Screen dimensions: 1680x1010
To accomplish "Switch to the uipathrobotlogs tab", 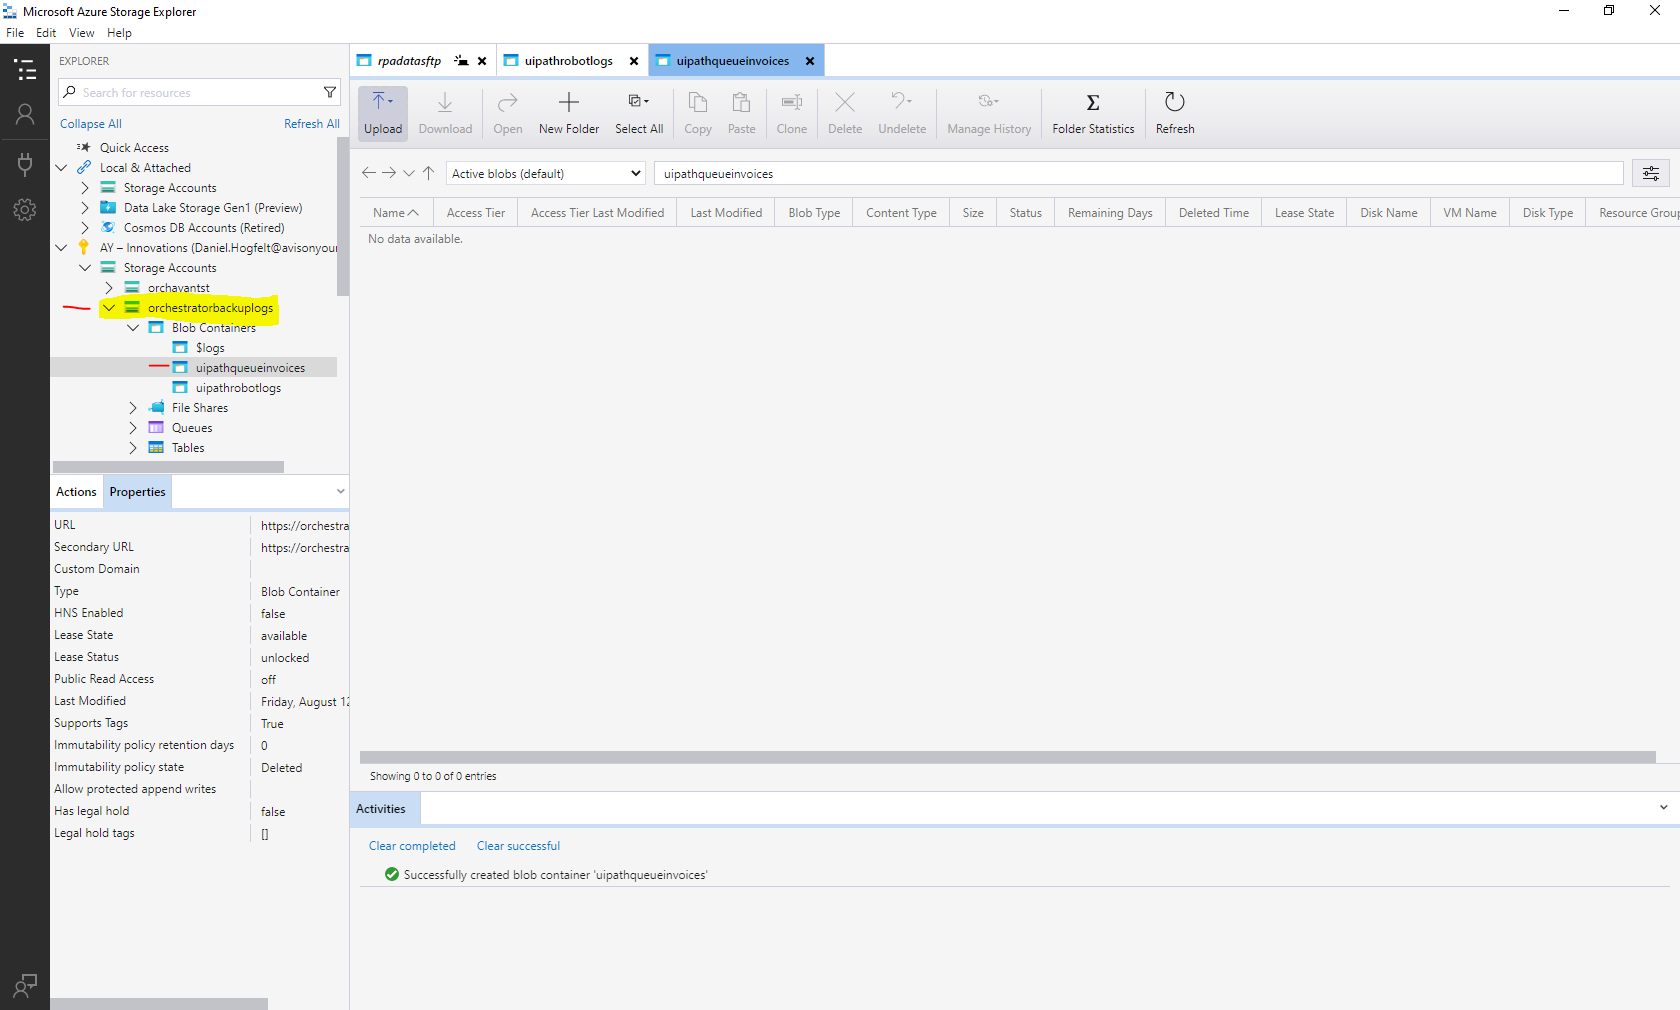I will 568,60.
